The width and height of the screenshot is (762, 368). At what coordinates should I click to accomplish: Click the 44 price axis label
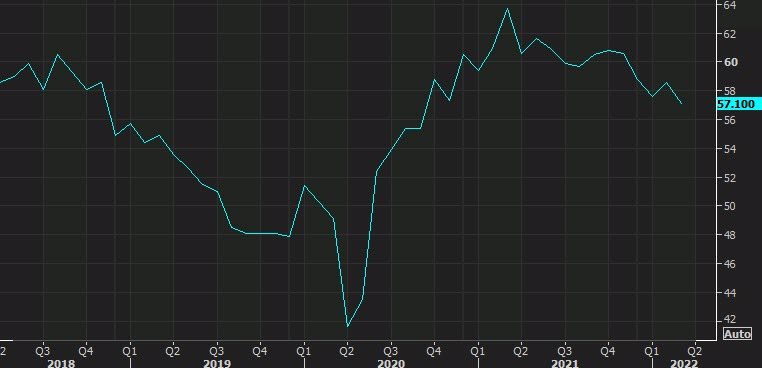pyautogui.click(x=730, y=293)
